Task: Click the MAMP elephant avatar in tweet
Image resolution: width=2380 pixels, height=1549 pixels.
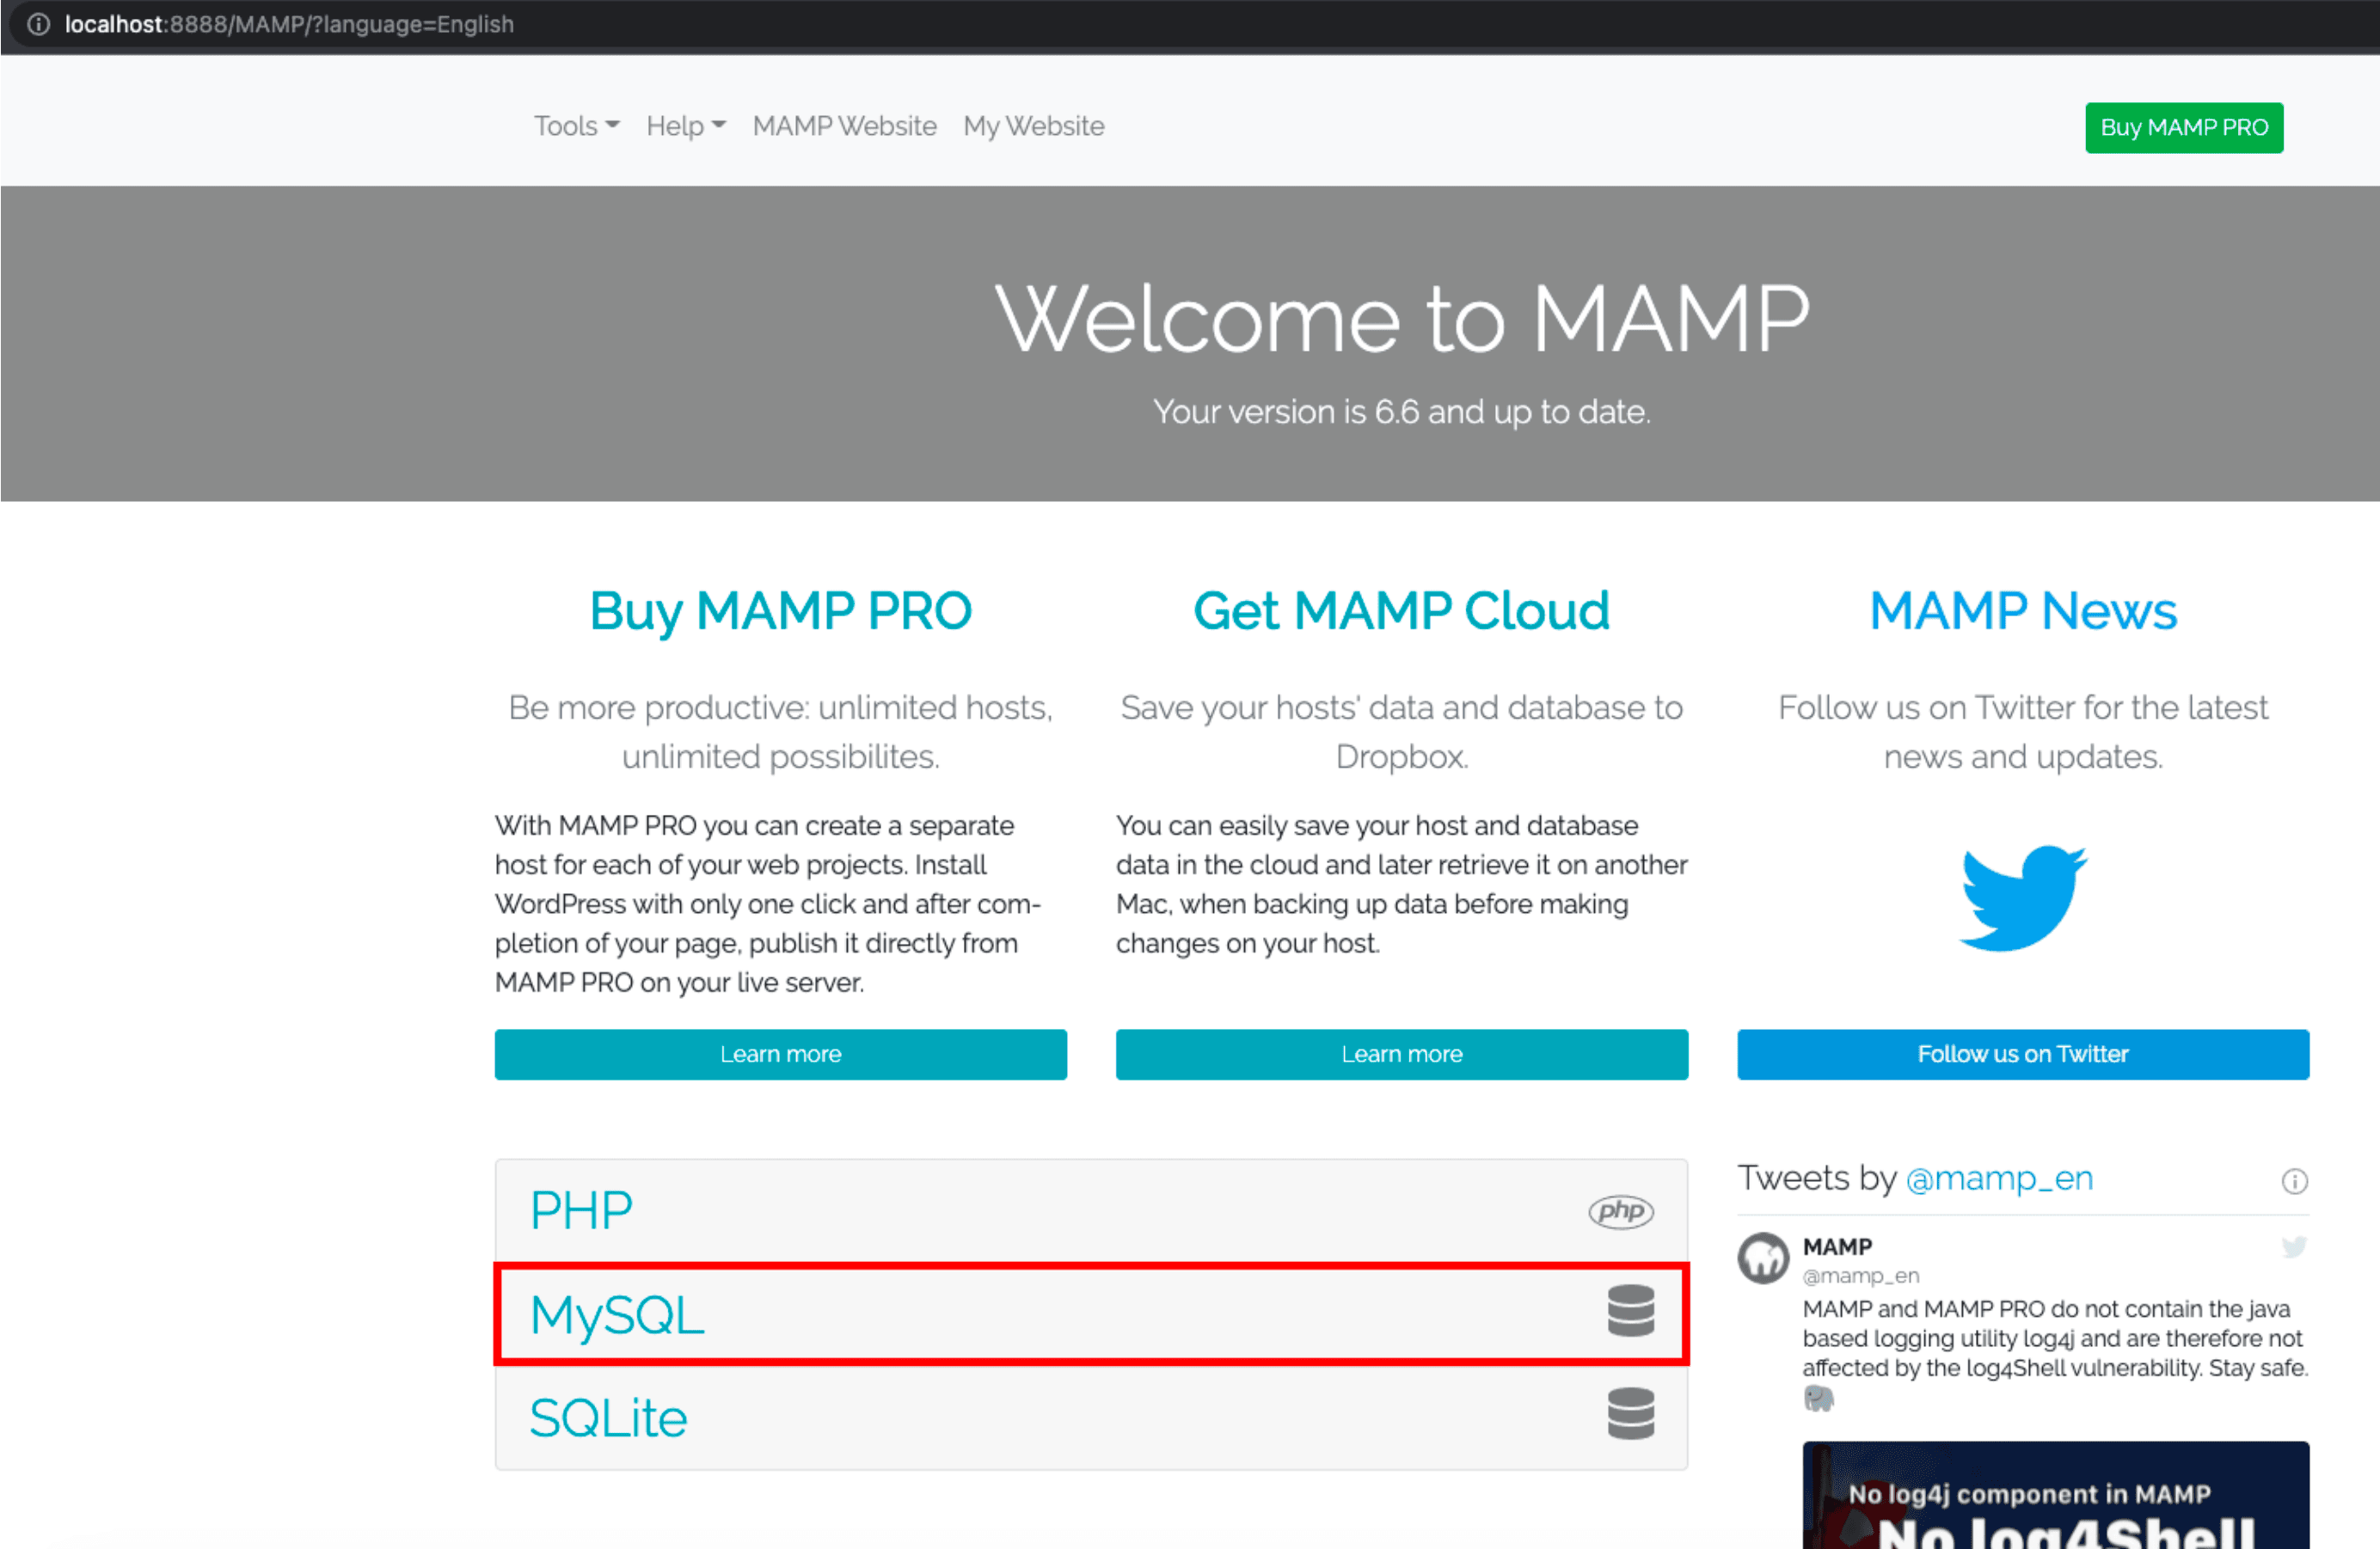Action: pyautogui.click(x=1762, y=1257)
